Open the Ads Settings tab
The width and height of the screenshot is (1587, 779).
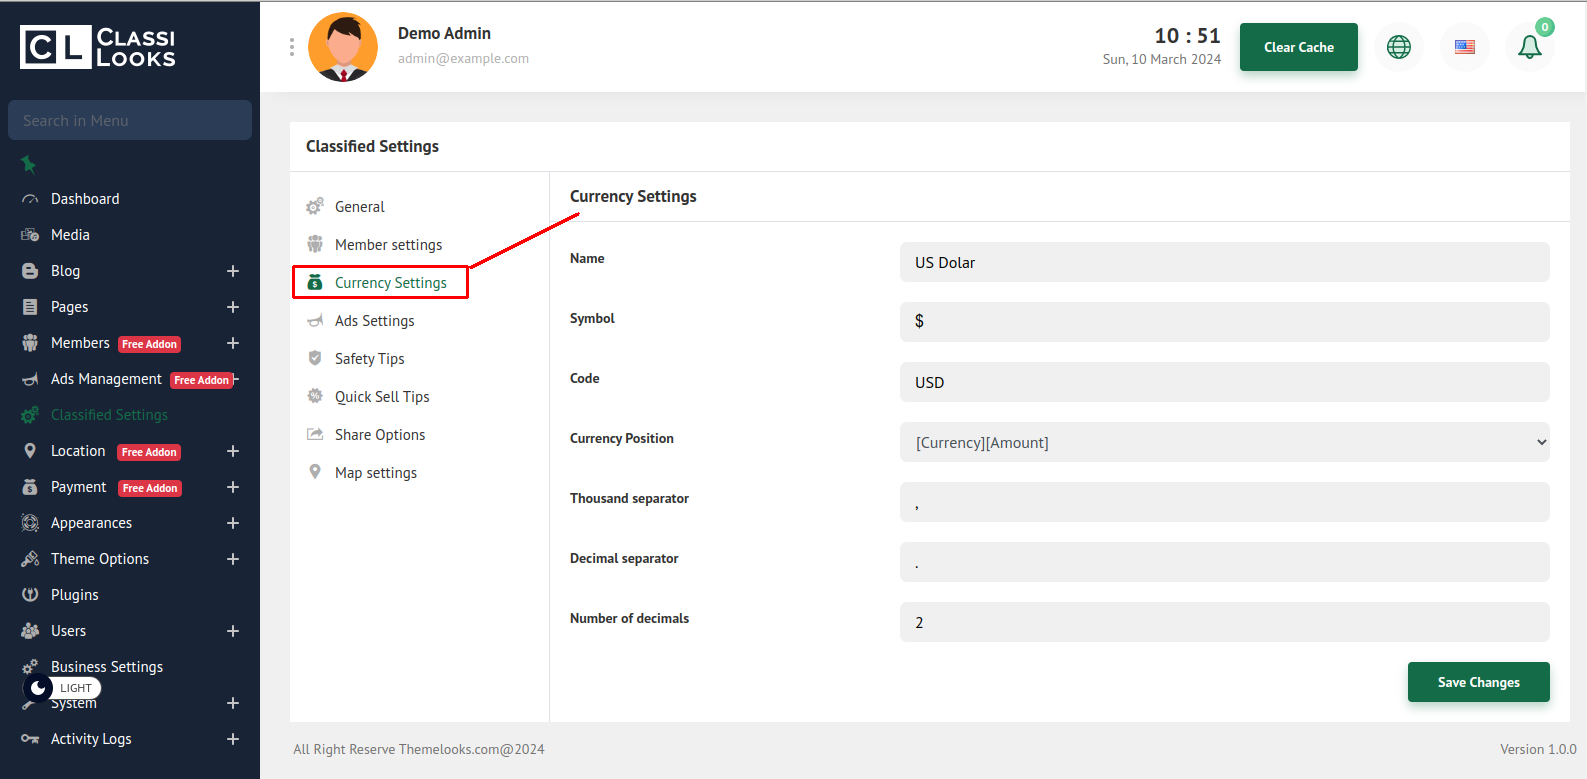374,321
